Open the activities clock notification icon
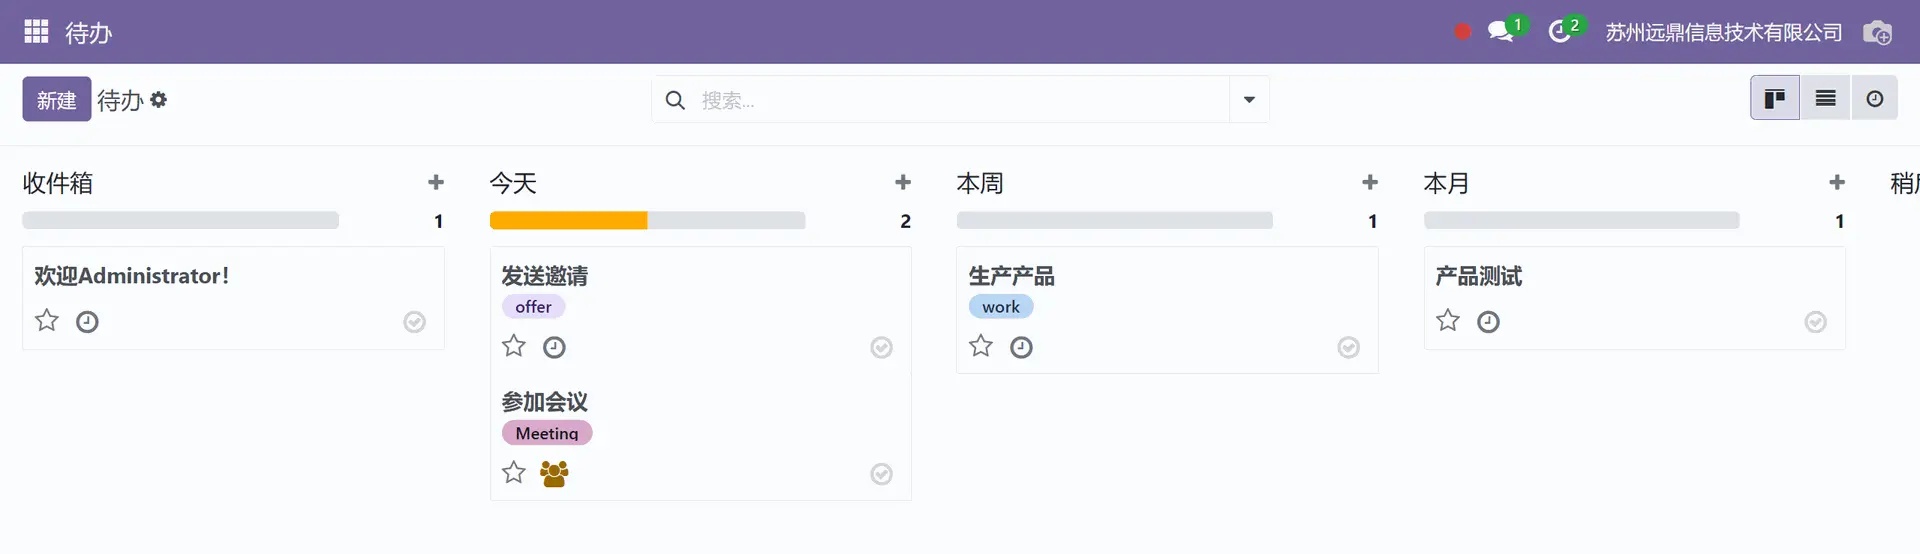 [1559, 32]
